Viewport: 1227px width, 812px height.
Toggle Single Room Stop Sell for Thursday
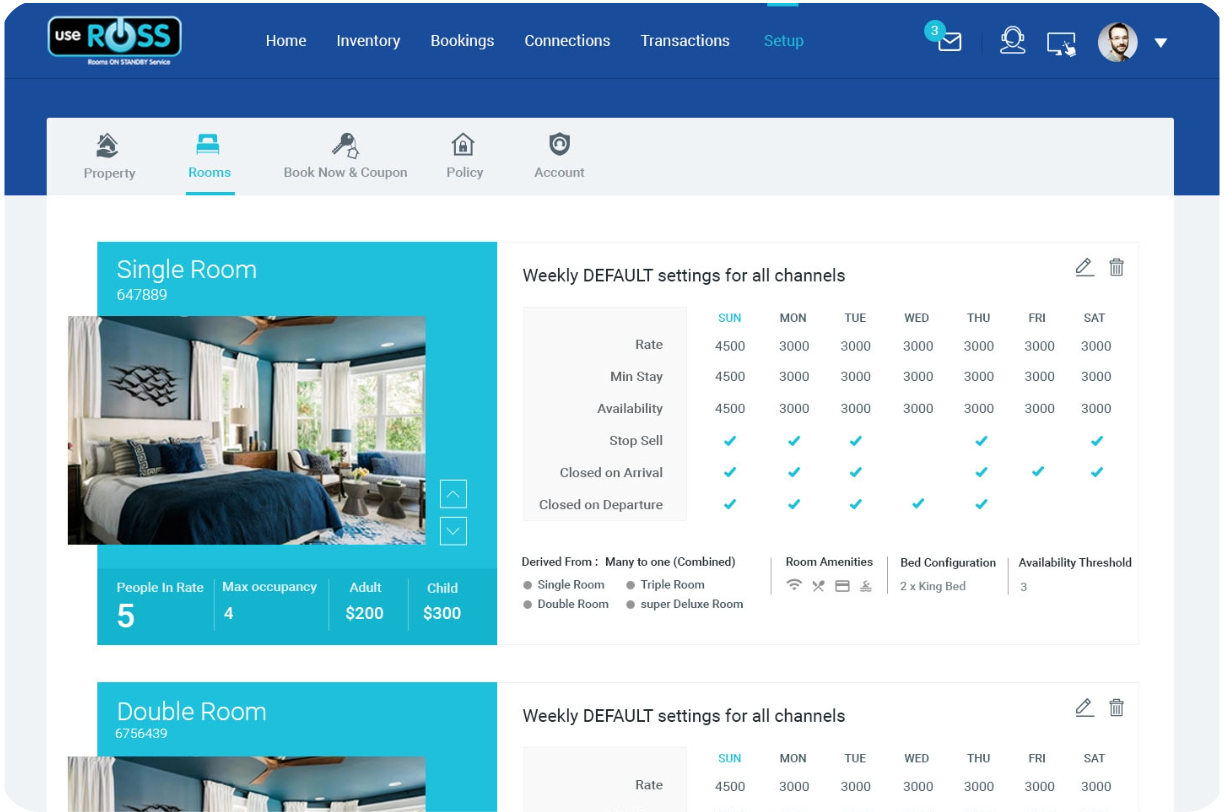(x=981, y=441)
